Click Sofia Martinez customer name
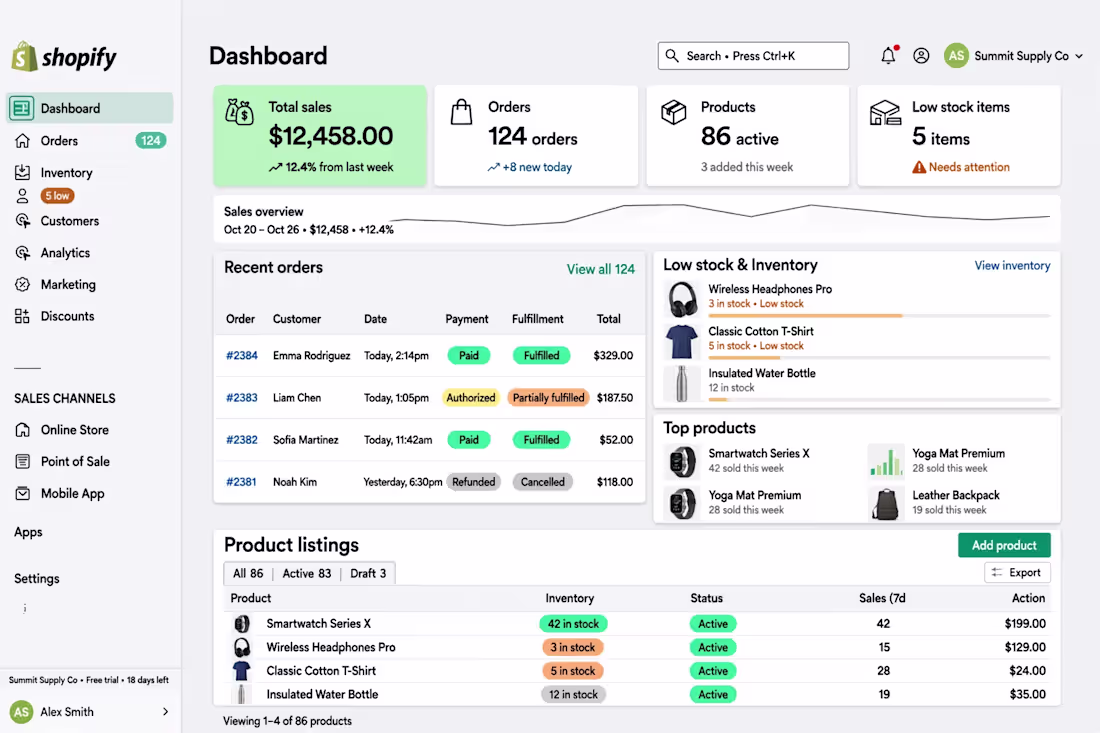Image resolution: width=1100 pixels, height=733 pixels. click(306, 440)
